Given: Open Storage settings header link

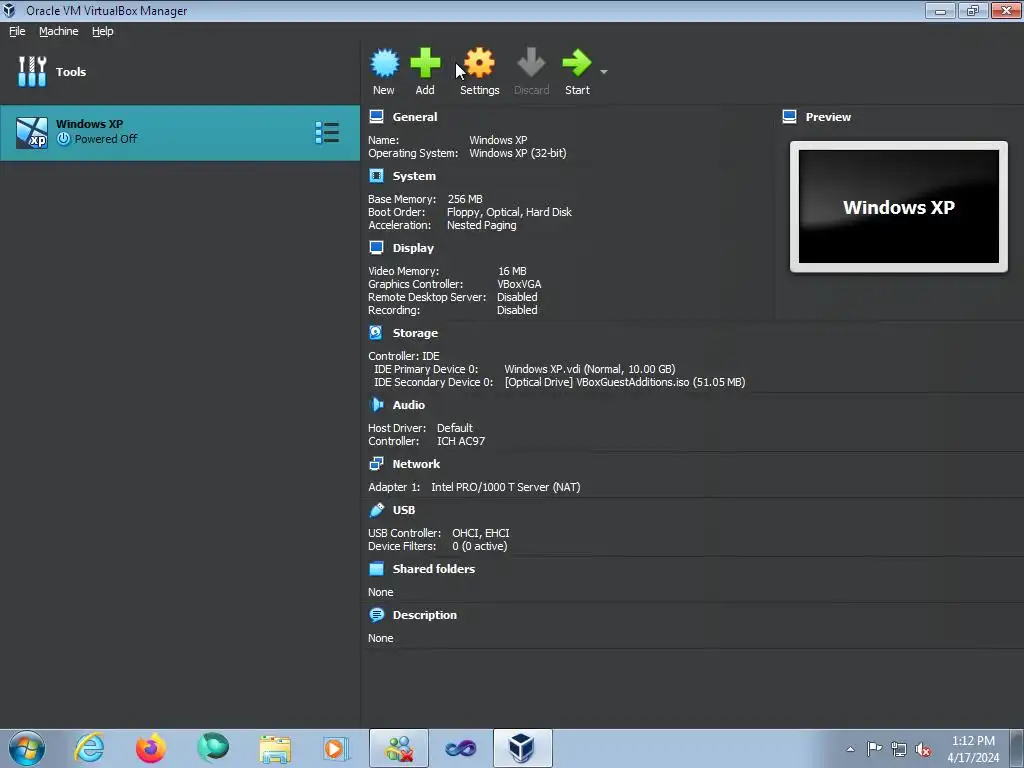Looking at the screenshot, I should [415, 333].
